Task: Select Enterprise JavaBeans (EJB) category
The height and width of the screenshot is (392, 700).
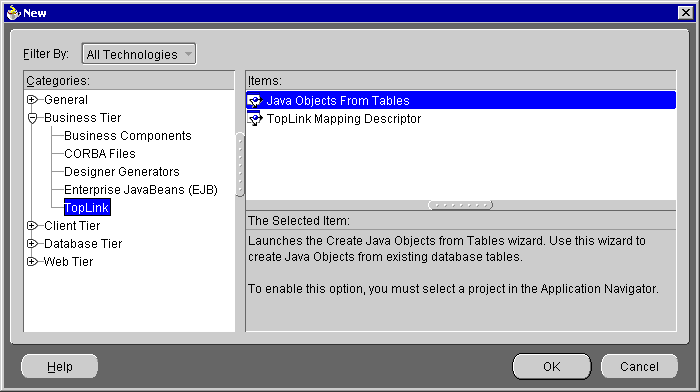Action: pyautogui.click(x=141, y=190)
